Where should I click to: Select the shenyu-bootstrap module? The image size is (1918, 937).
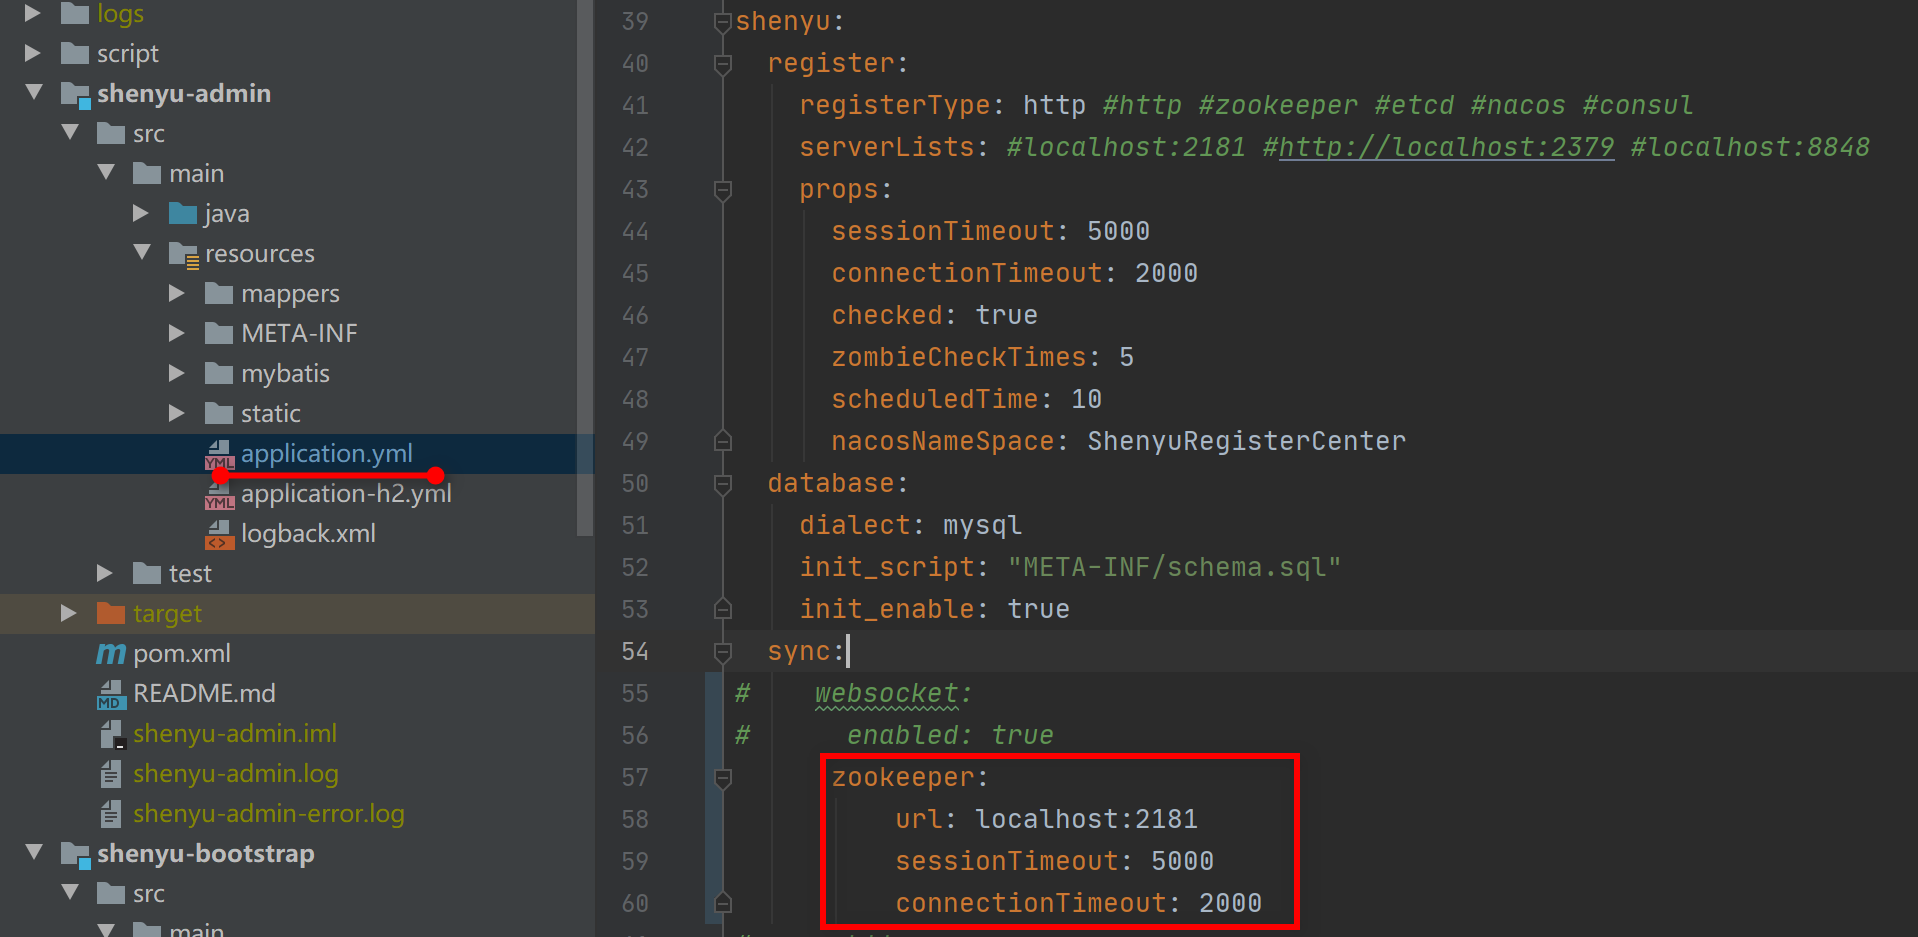tap(205, 854)
